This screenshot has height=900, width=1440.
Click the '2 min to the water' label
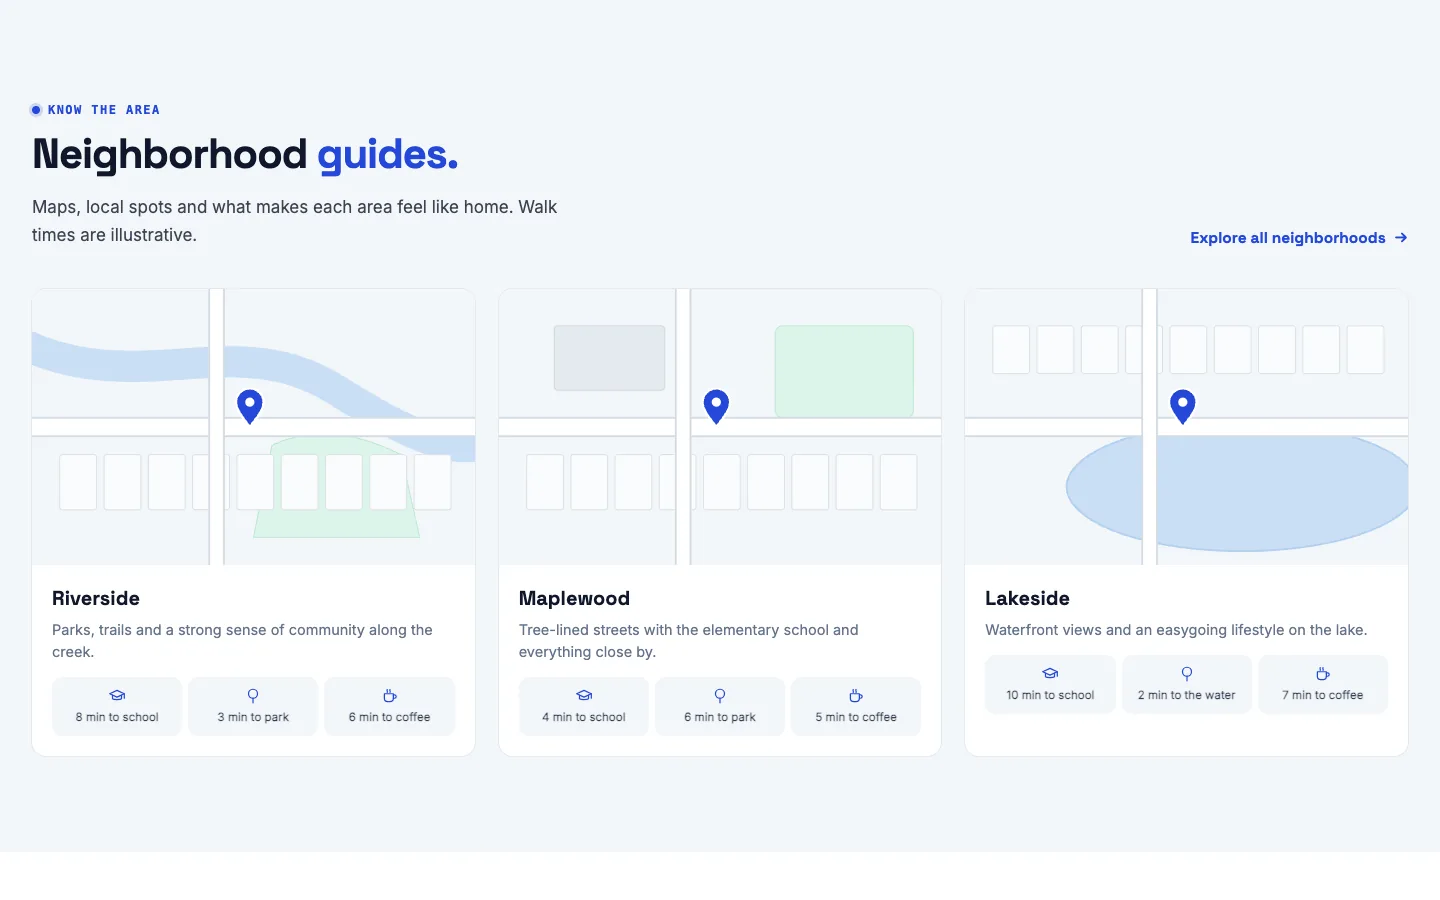(x=1187, y=695)
